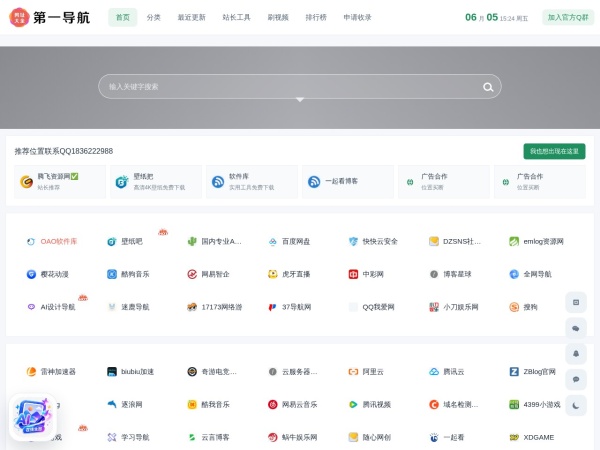This screenshot has height=450, width=600.
Task: Click the 樱花动漫 icon
Action: coord(31,274)
